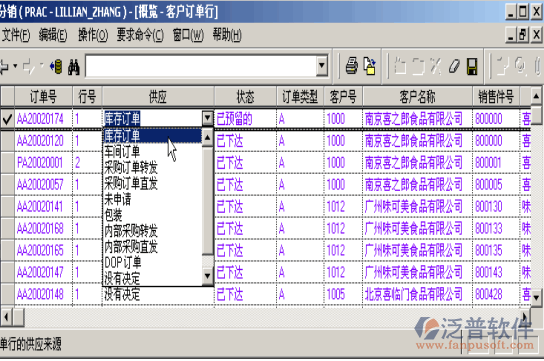Click the back arrow navigation icon
The width and height of the screenshot is (544, 361).
coord(5,66)
